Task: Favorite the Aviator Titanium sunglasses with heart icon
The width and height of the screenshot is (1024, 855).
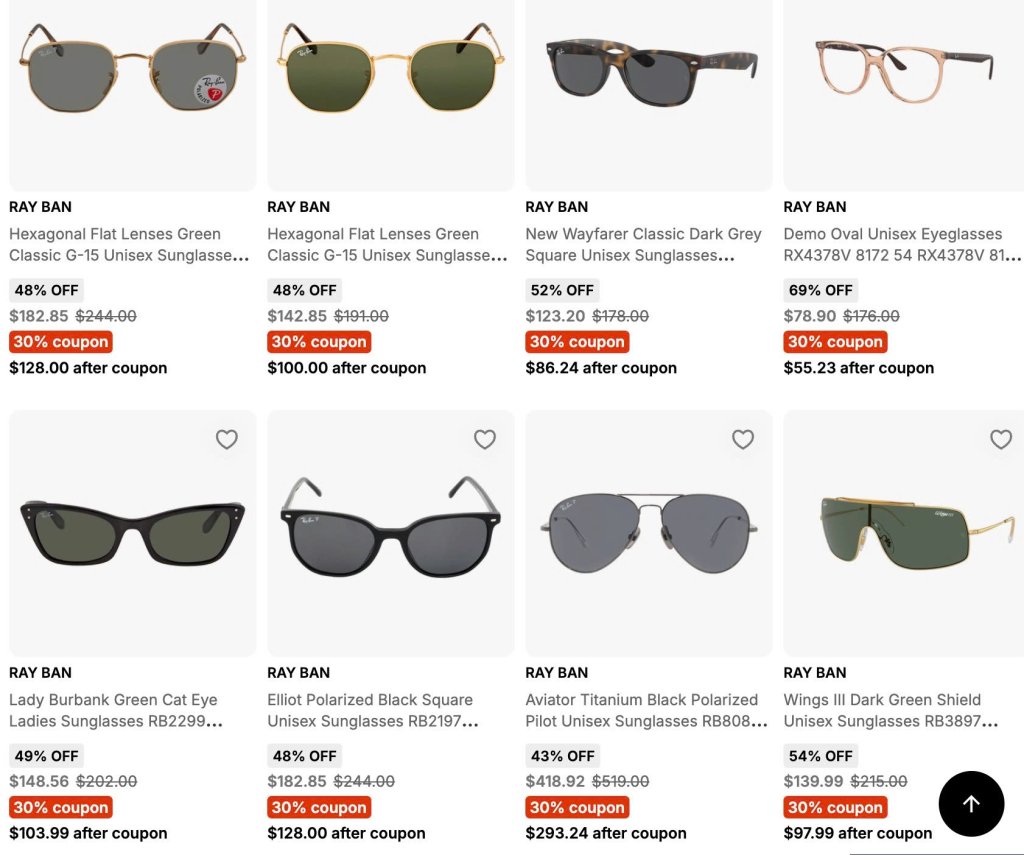Action: click(x=743, y=439)
